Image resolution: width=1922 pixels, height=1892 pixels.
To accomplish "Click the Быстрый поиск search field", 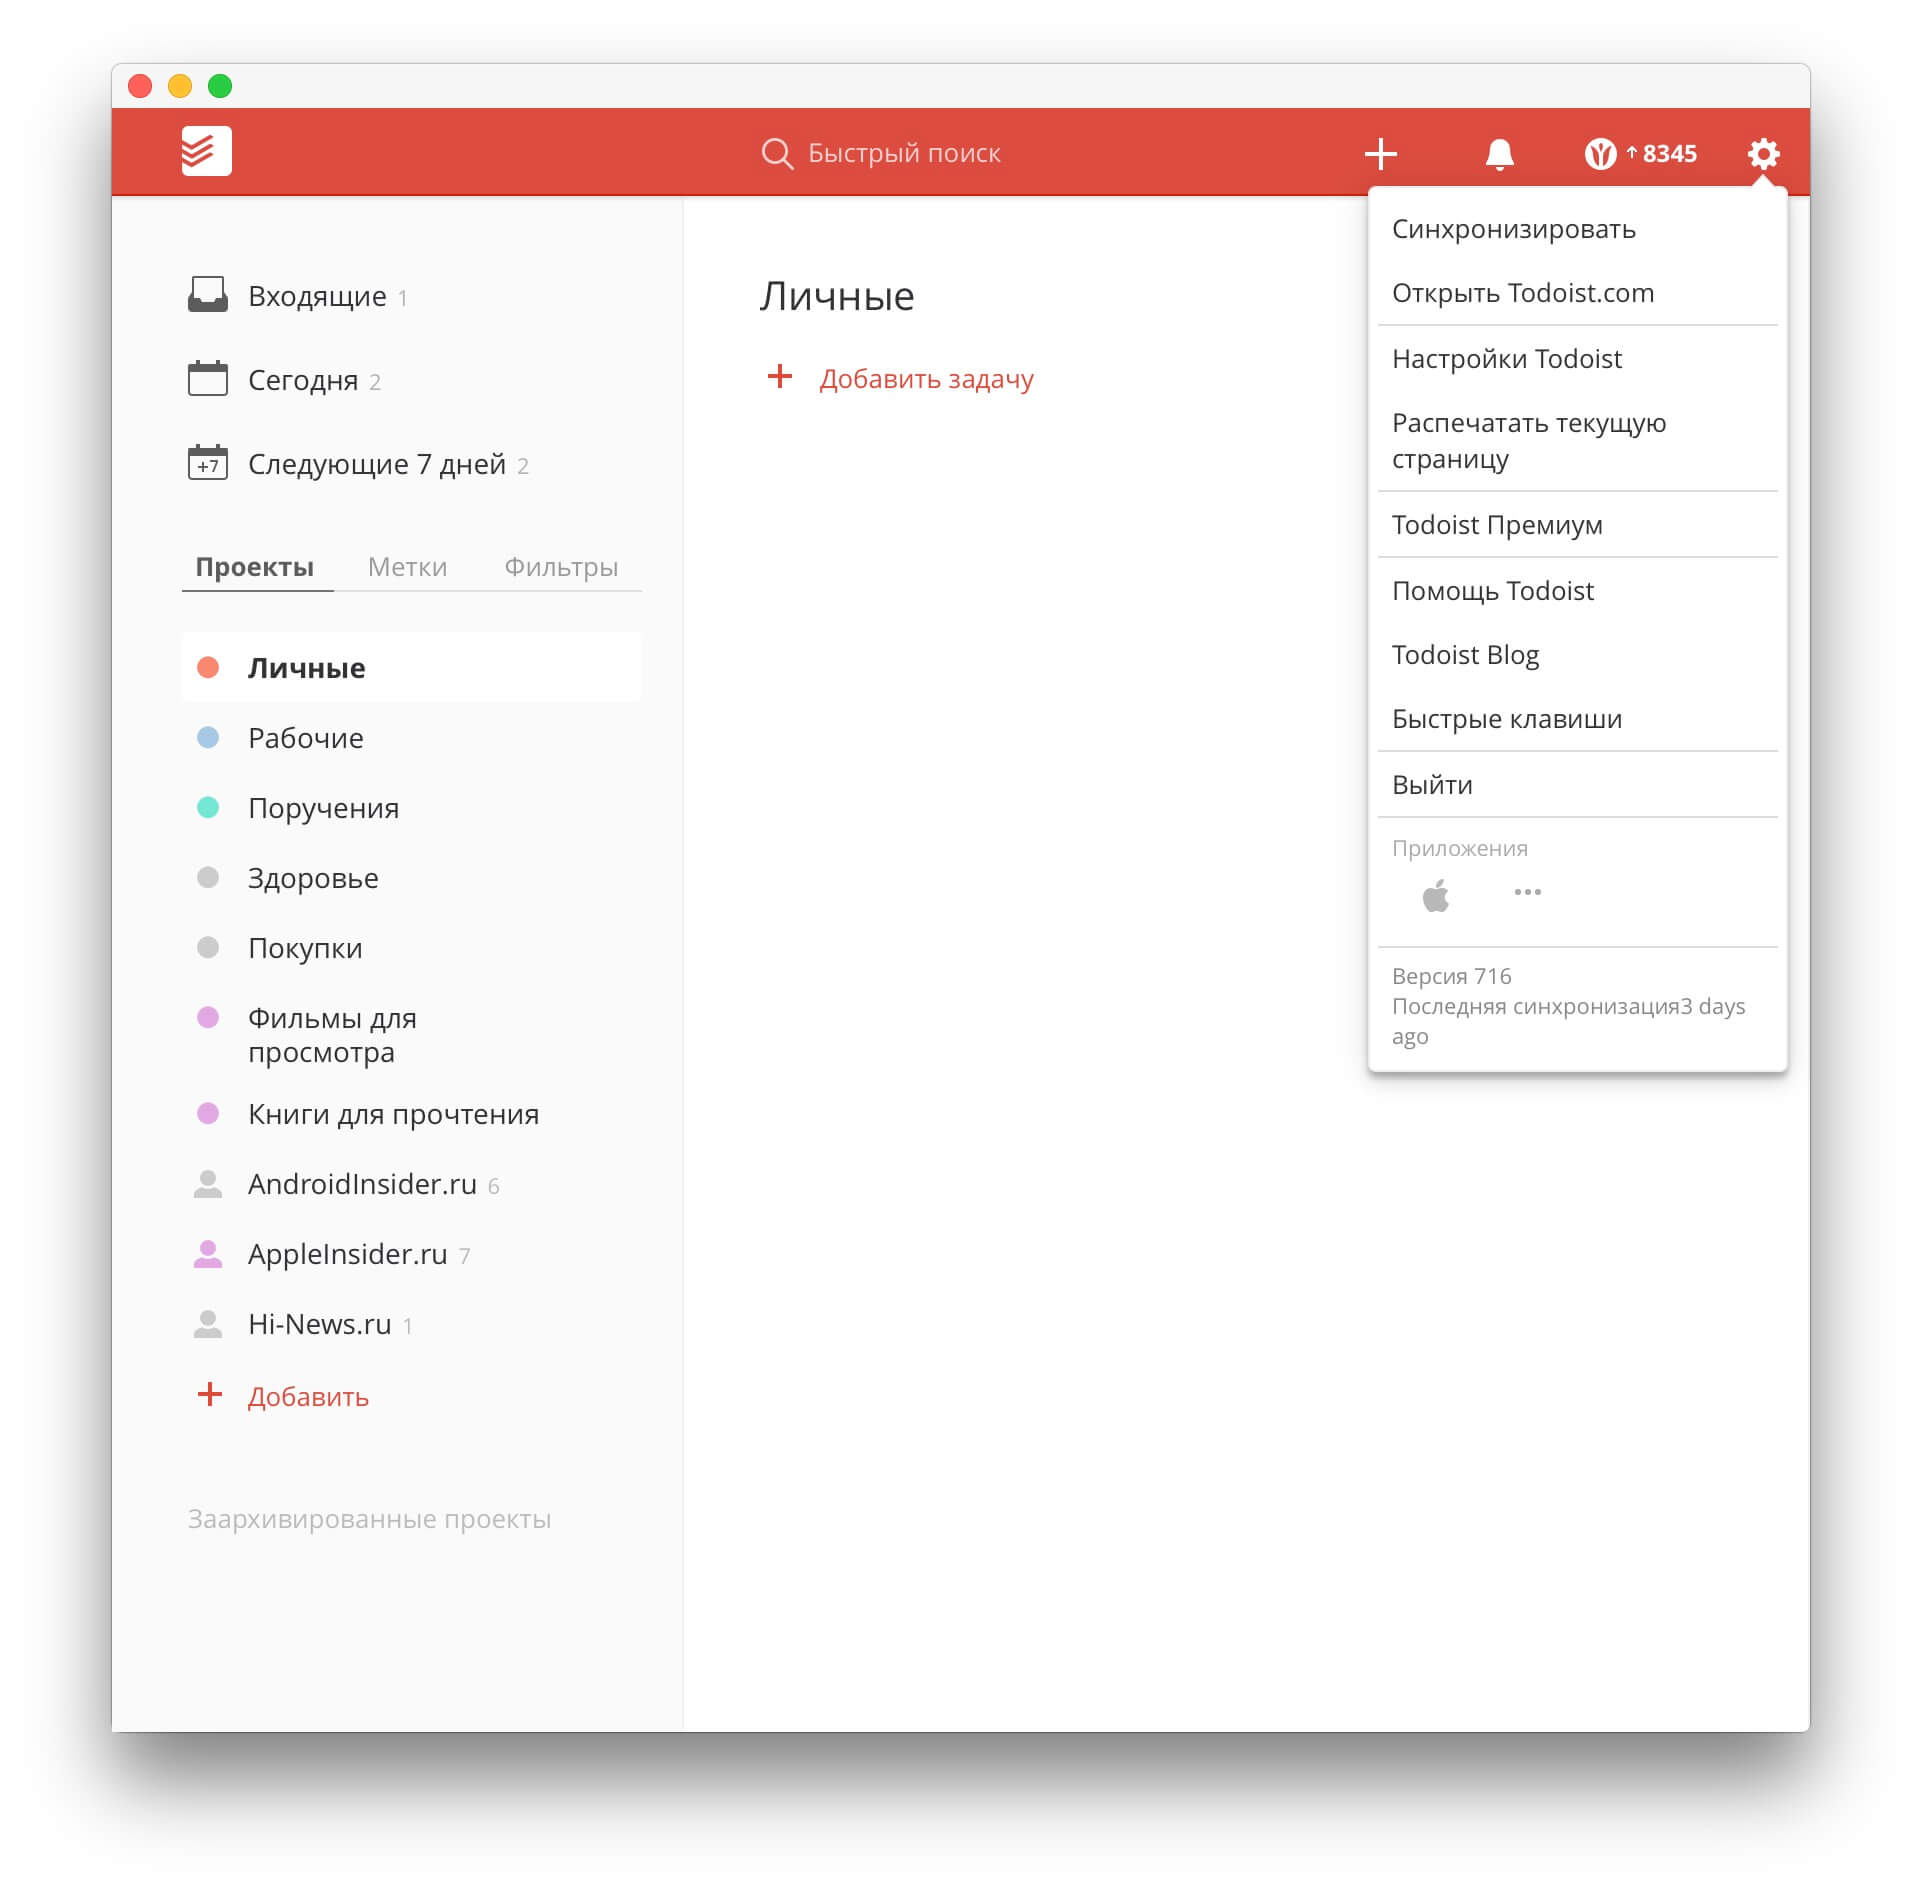I will point(904,153).
